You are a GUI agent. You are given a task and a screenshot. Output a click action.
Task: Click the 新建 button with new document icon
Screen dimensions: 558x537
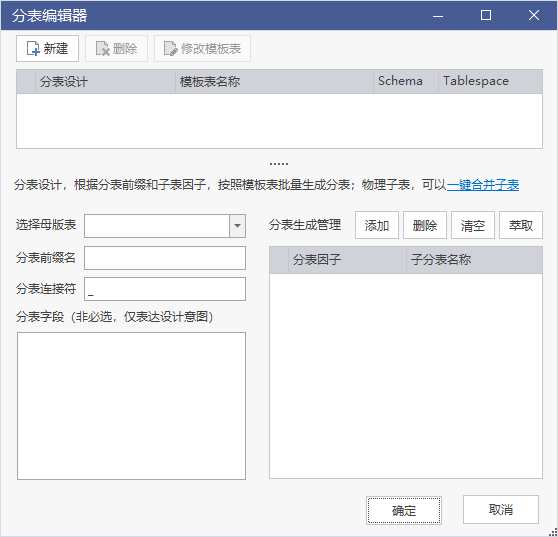tap(47, 48)
